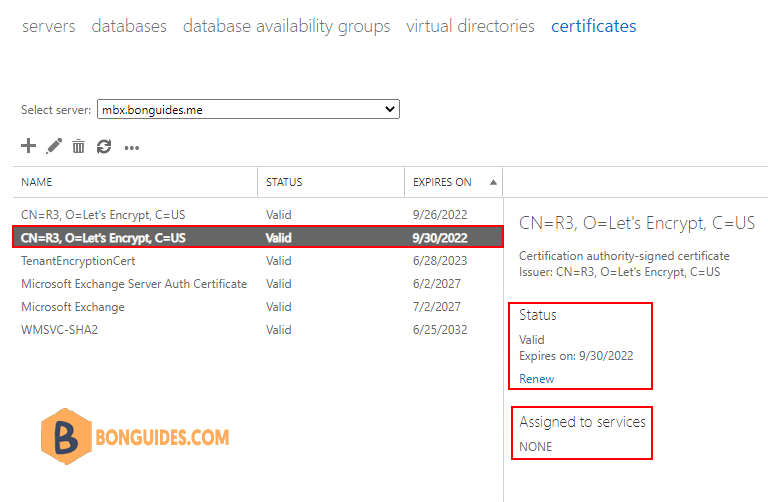Select the Microsoft Exchange certificate expiring 7/2/2027
Viewport: 768px width, 502px height.
pos(258,307)
